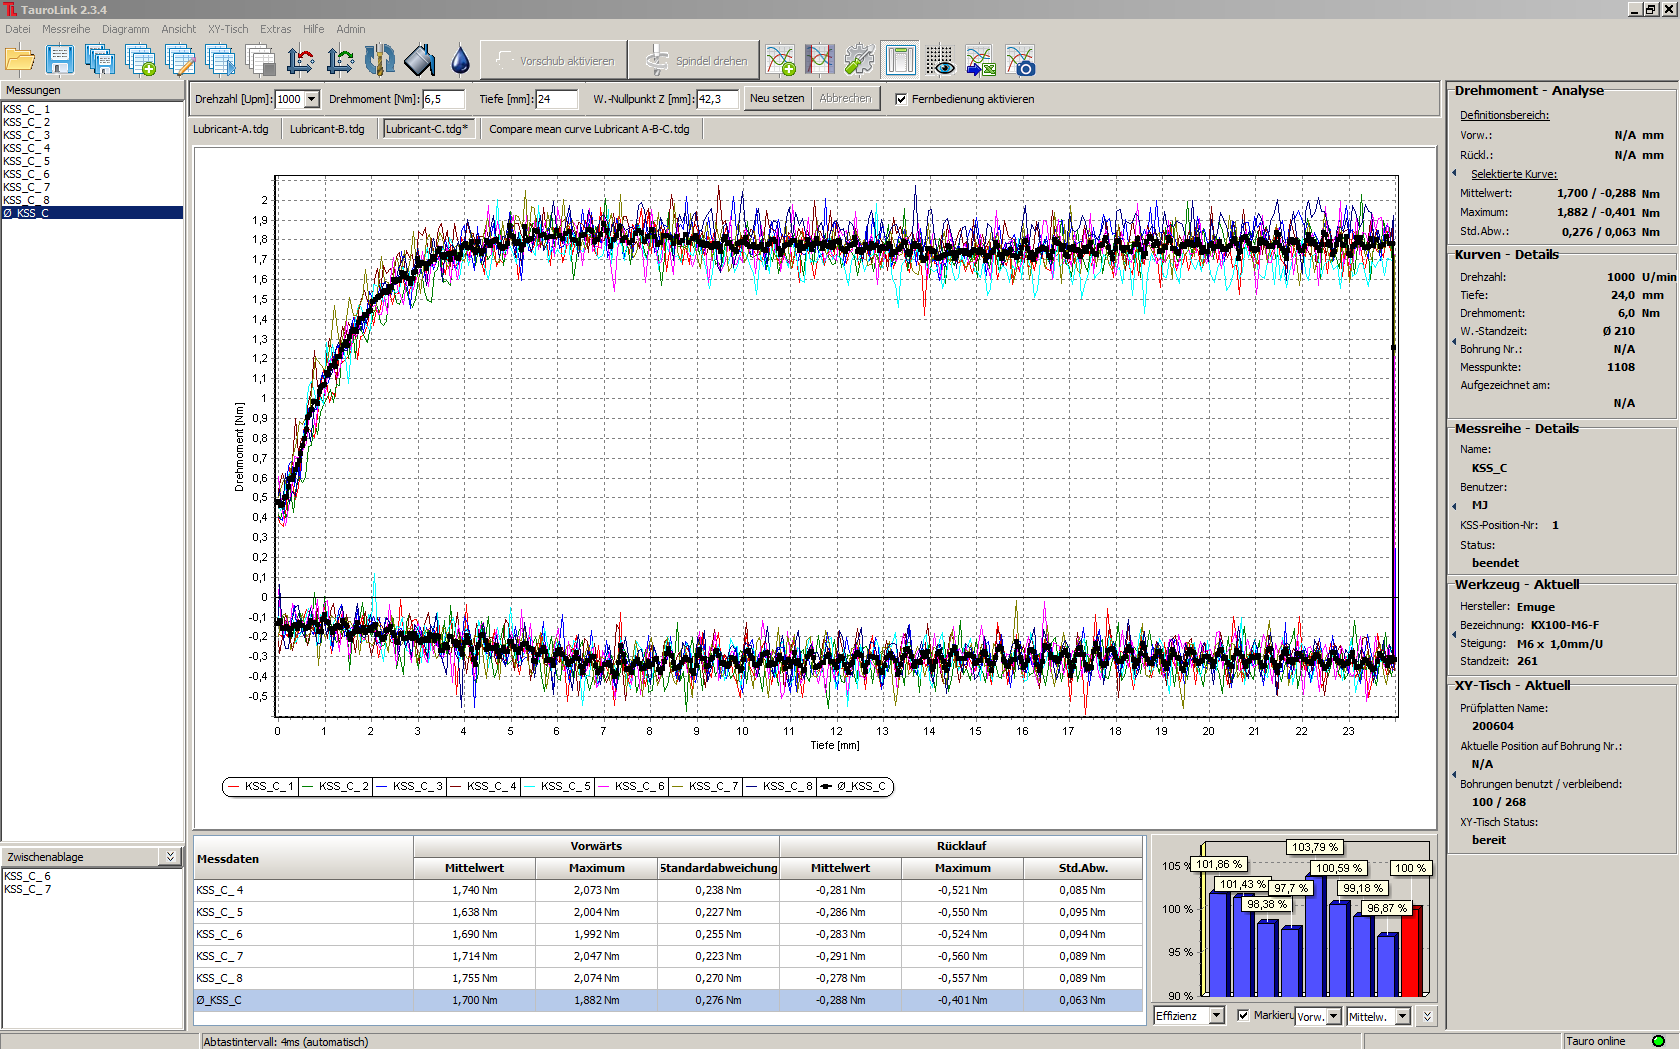This screenshot has height=1049, width=1680.
Task: Click the green-arrow axis positioning icon
Action: tap(340, 60)
